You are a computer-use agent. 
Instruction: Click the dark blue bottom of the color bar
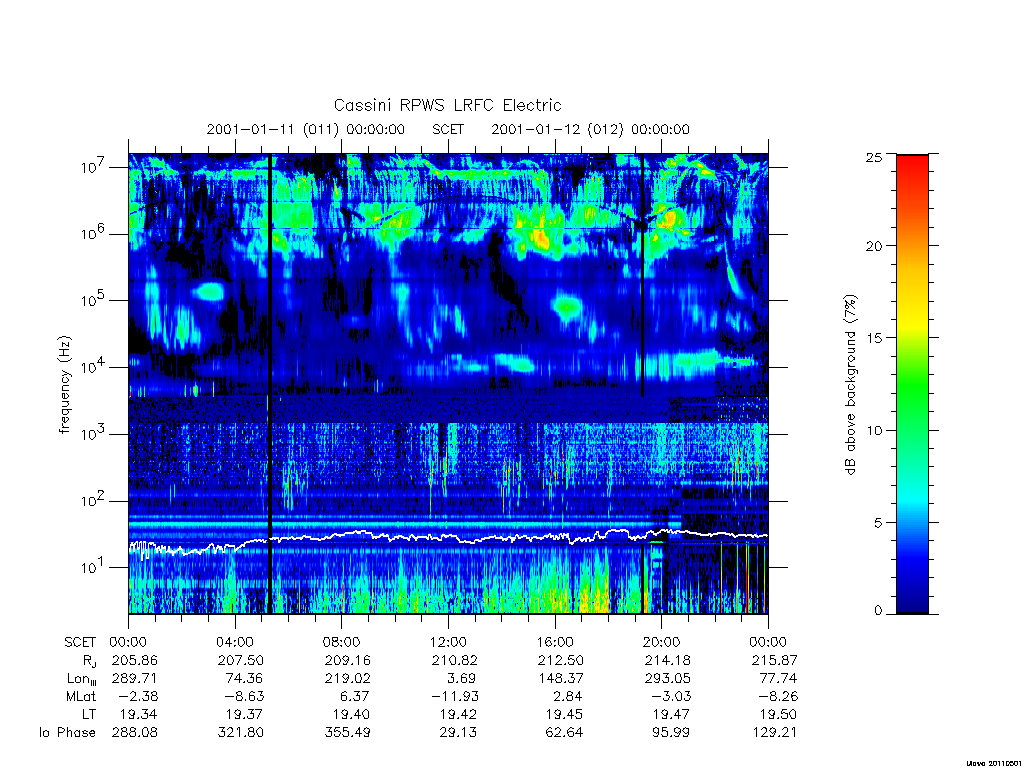click(912, 604)
